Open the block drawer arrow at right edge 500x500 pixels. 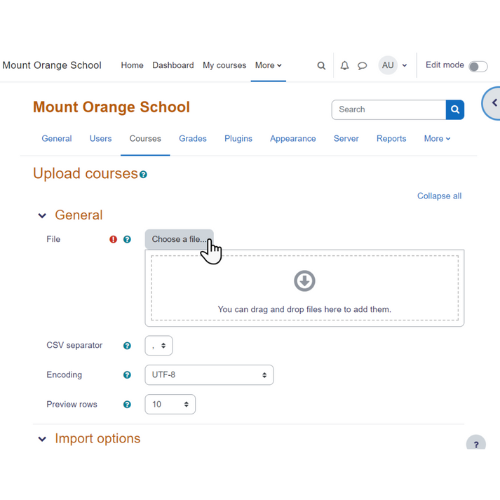[493, 103]
